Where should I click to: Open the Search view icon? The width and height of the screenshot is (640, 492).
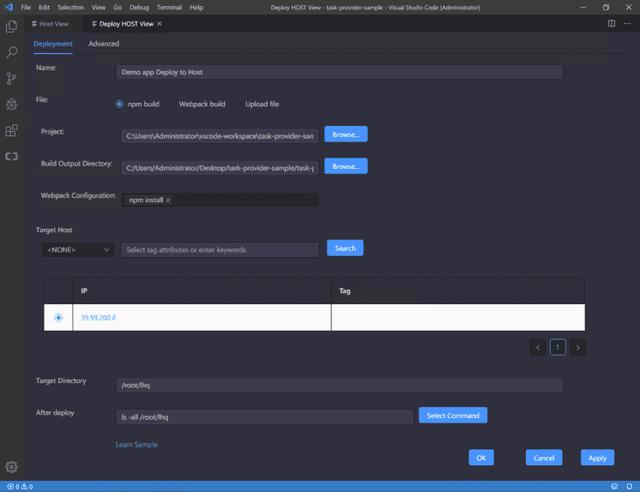pyautogui.click(x=12, y=52)
